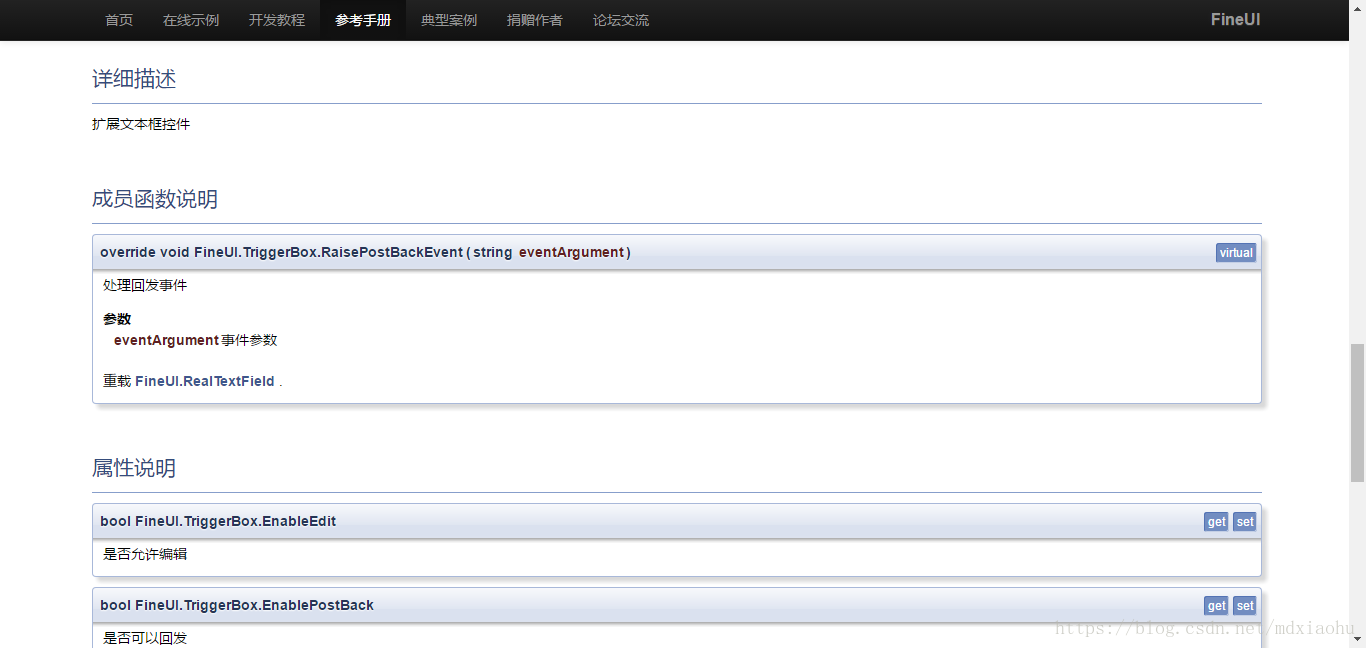Click the text 是否允许编辑
1366x648 pixels.
[145, 553]
